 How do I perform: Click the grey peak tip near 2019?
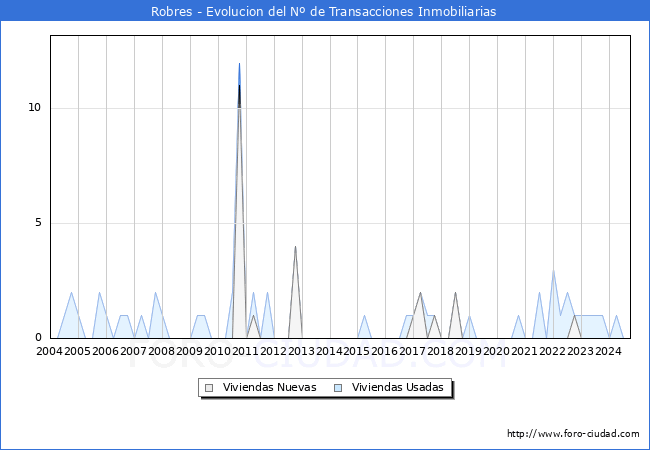coord(455,293)
